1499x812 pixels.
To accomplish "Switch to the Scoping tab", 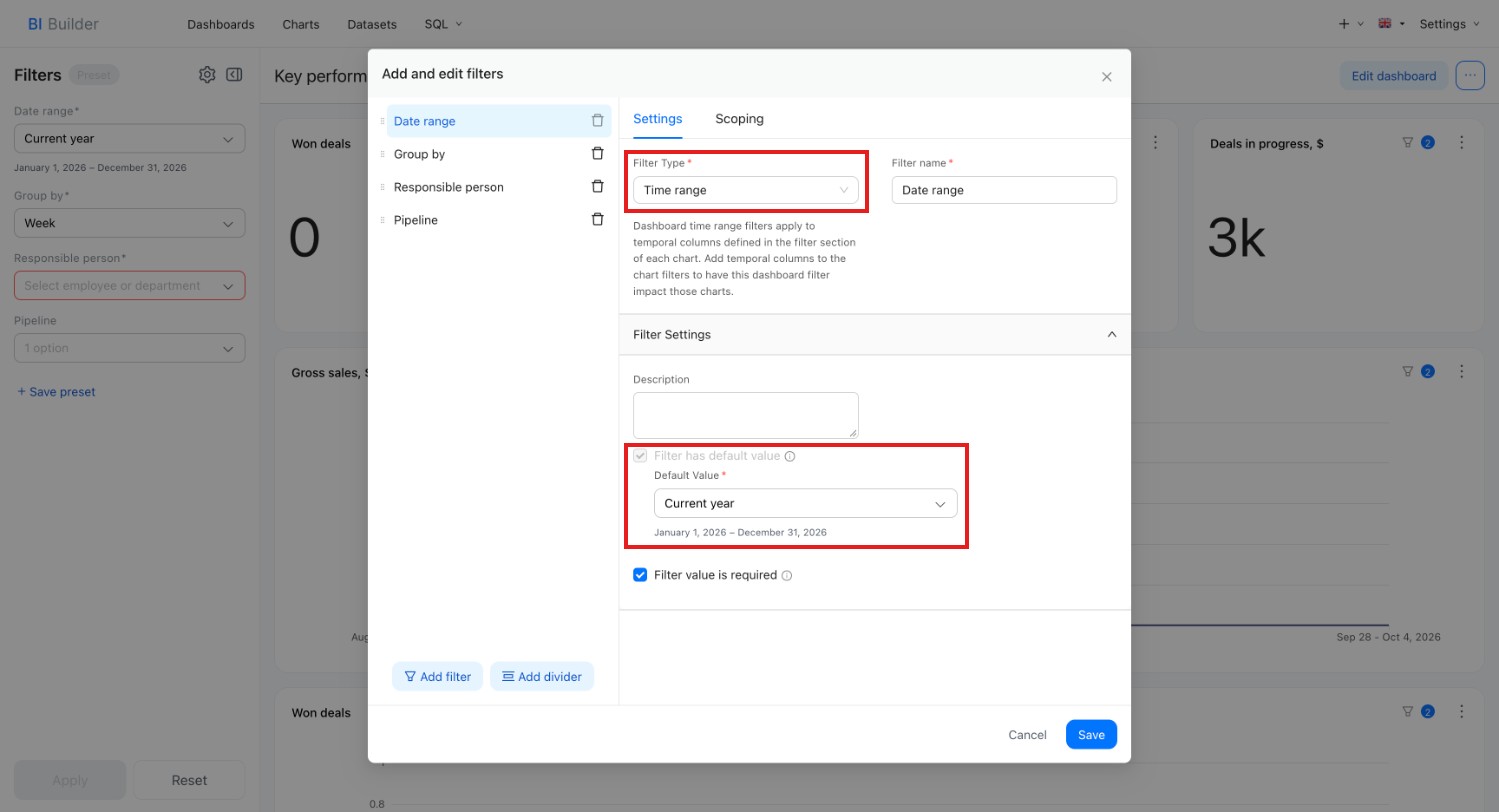I will click(x=739, y=119).
